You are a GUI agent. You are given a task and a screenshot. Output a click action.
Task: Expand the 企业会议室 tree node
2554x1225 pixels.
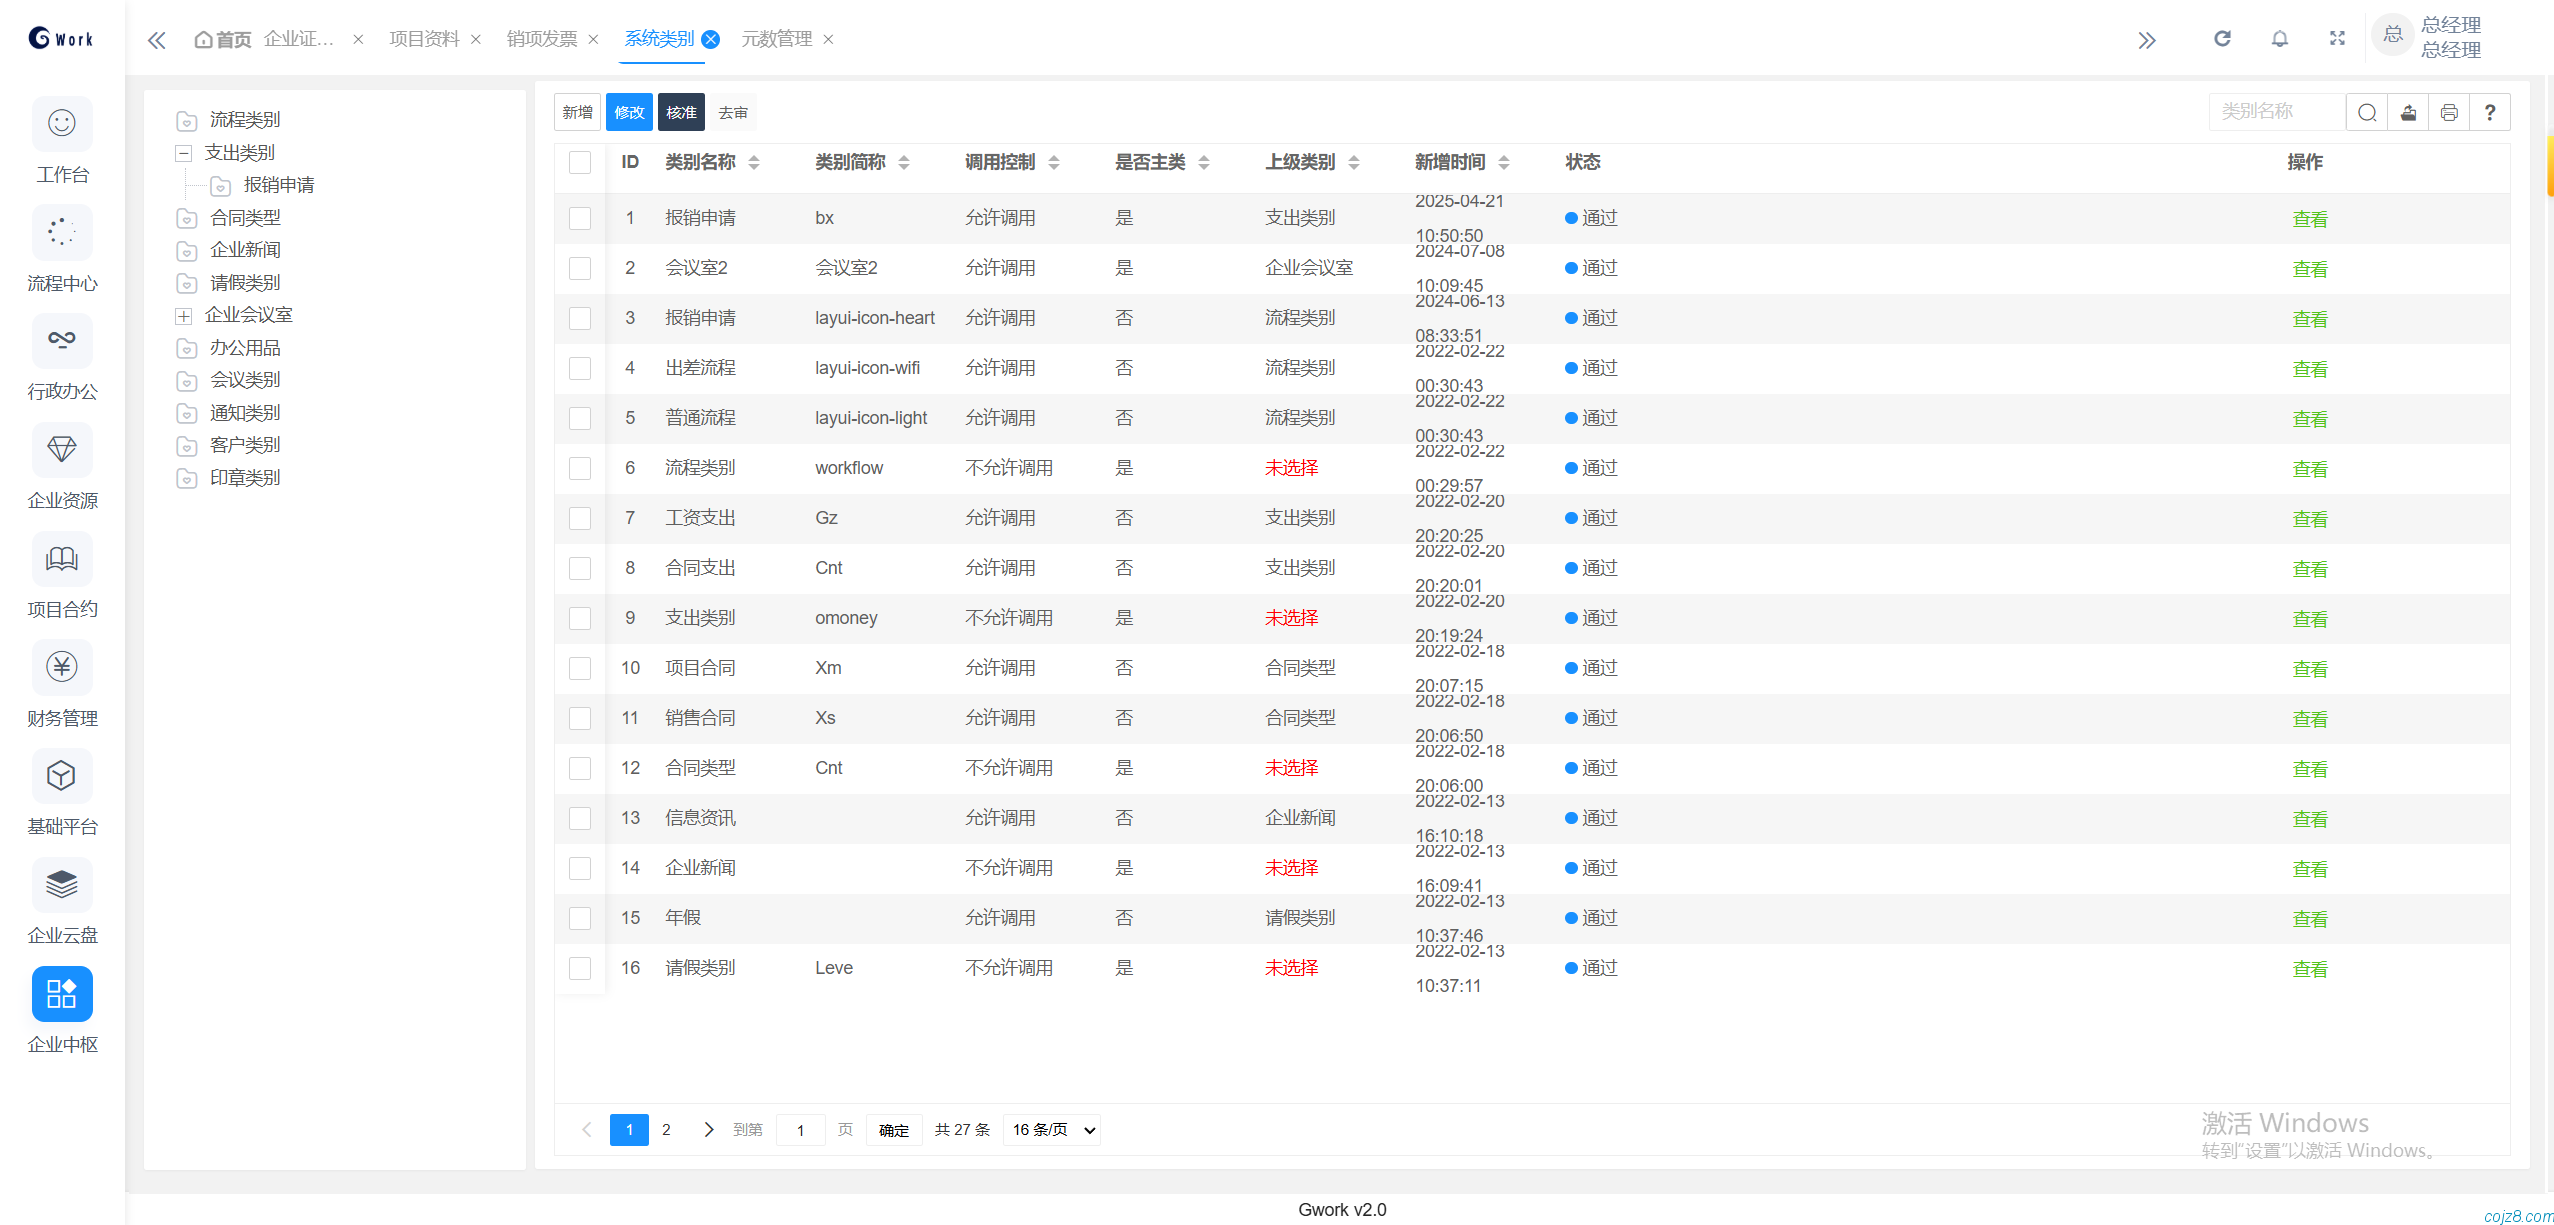coord(184,316)
